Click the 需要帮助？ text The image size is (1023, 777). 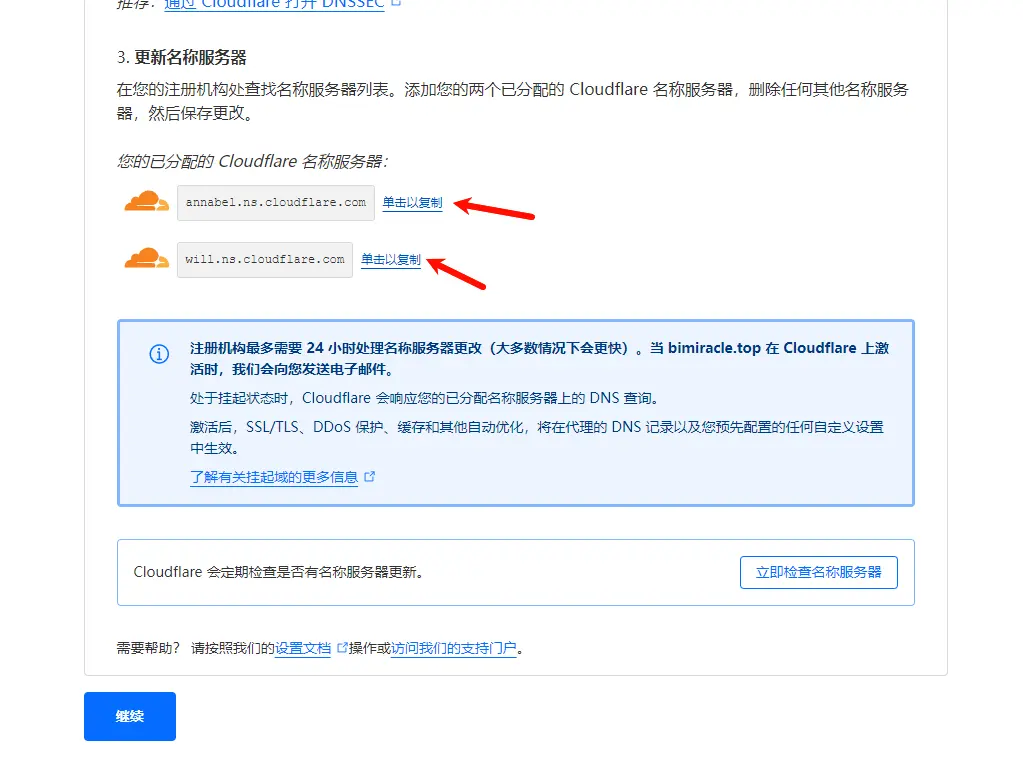[x=148, y=648]
